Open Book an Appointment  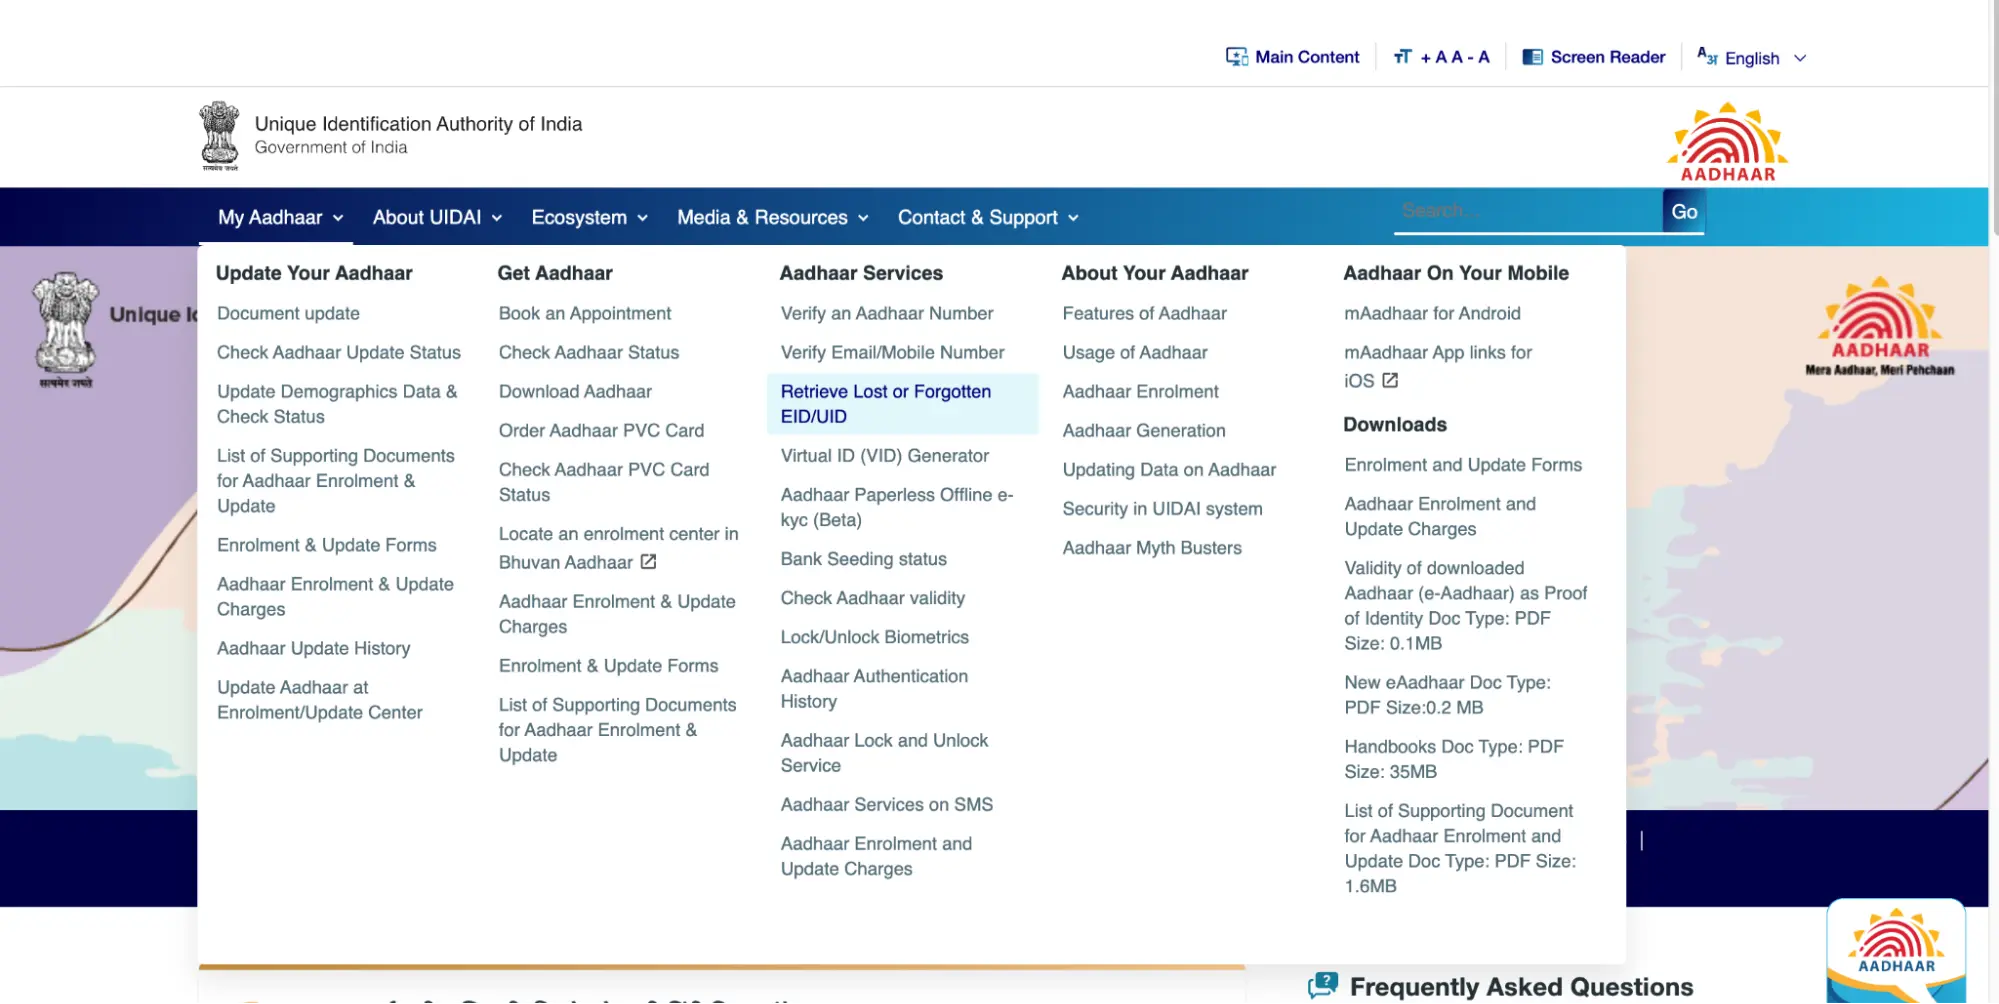click(x=585, y=313)
